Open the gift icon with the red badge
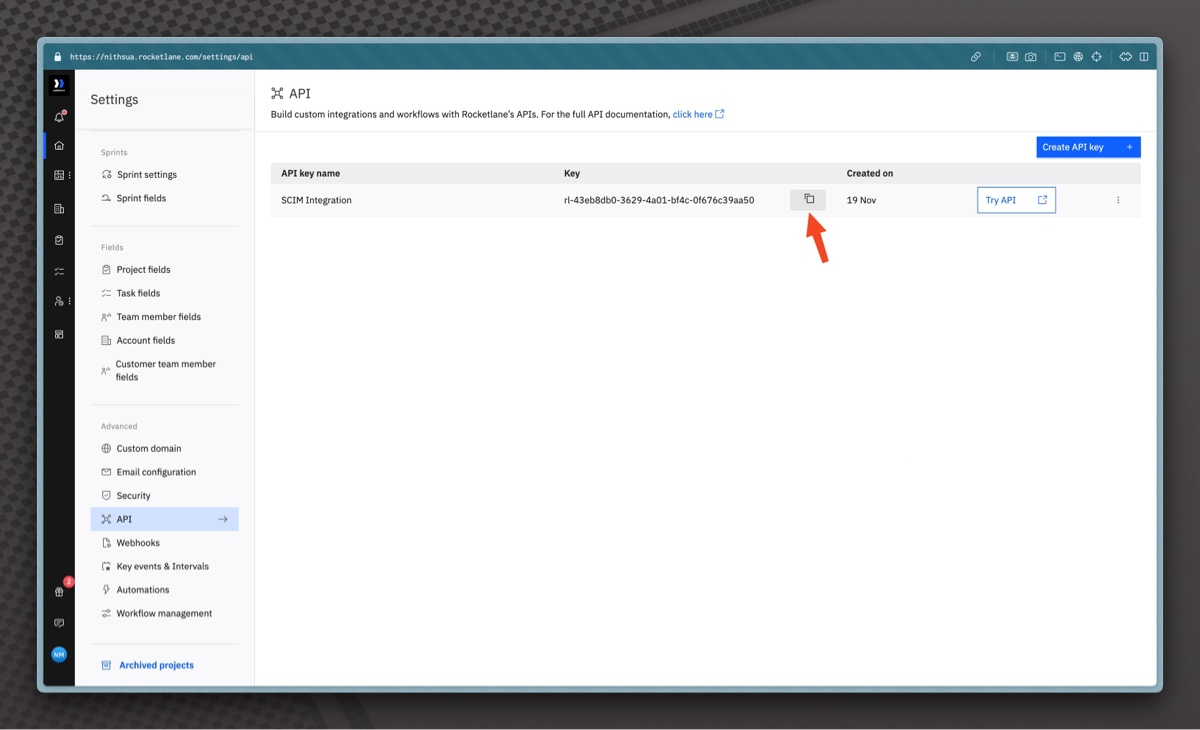The width and height of the screenshot is (1200, 730). [x=59, y=592]
